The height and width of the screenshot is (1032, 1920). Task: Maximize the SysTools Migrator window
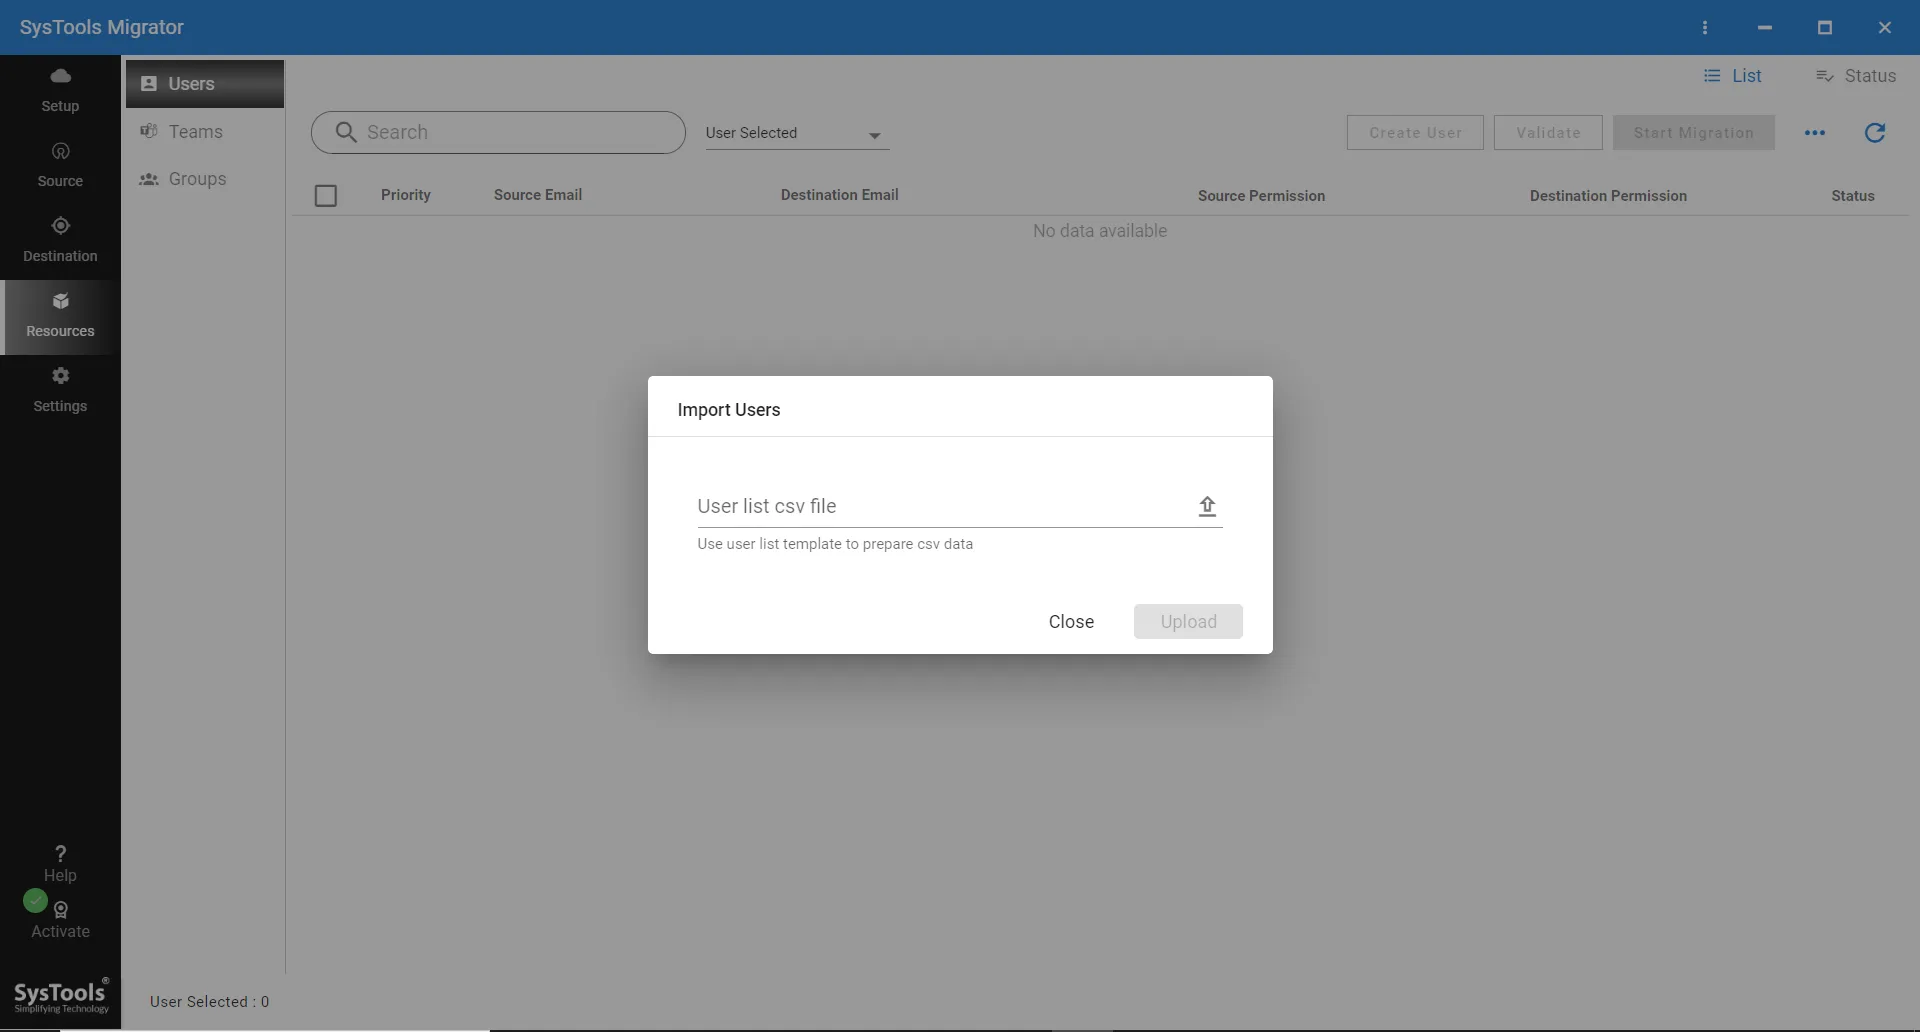pos(1825,28)
